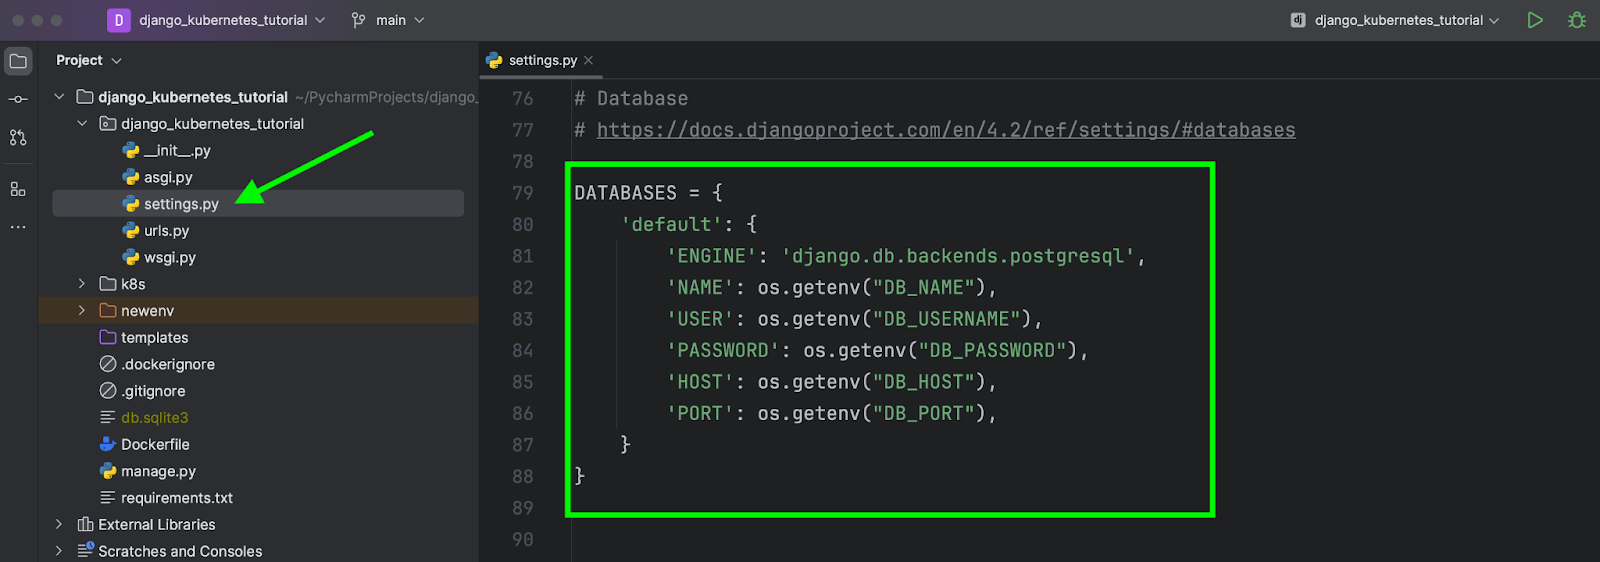Close the settings.py editor tab
Screen dimensions: 1600x562
tap(589, 61)
